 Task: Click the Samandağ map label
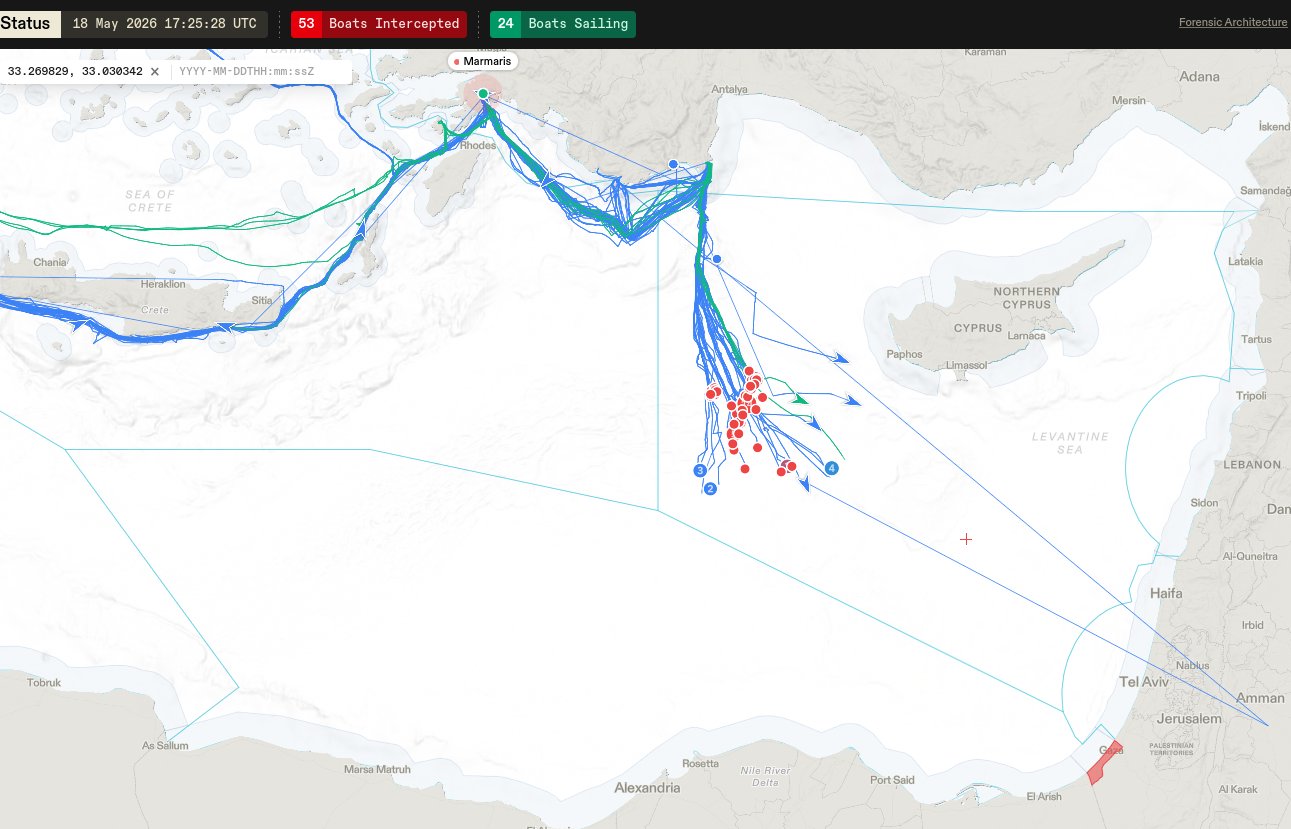[x=1266, y=190]
